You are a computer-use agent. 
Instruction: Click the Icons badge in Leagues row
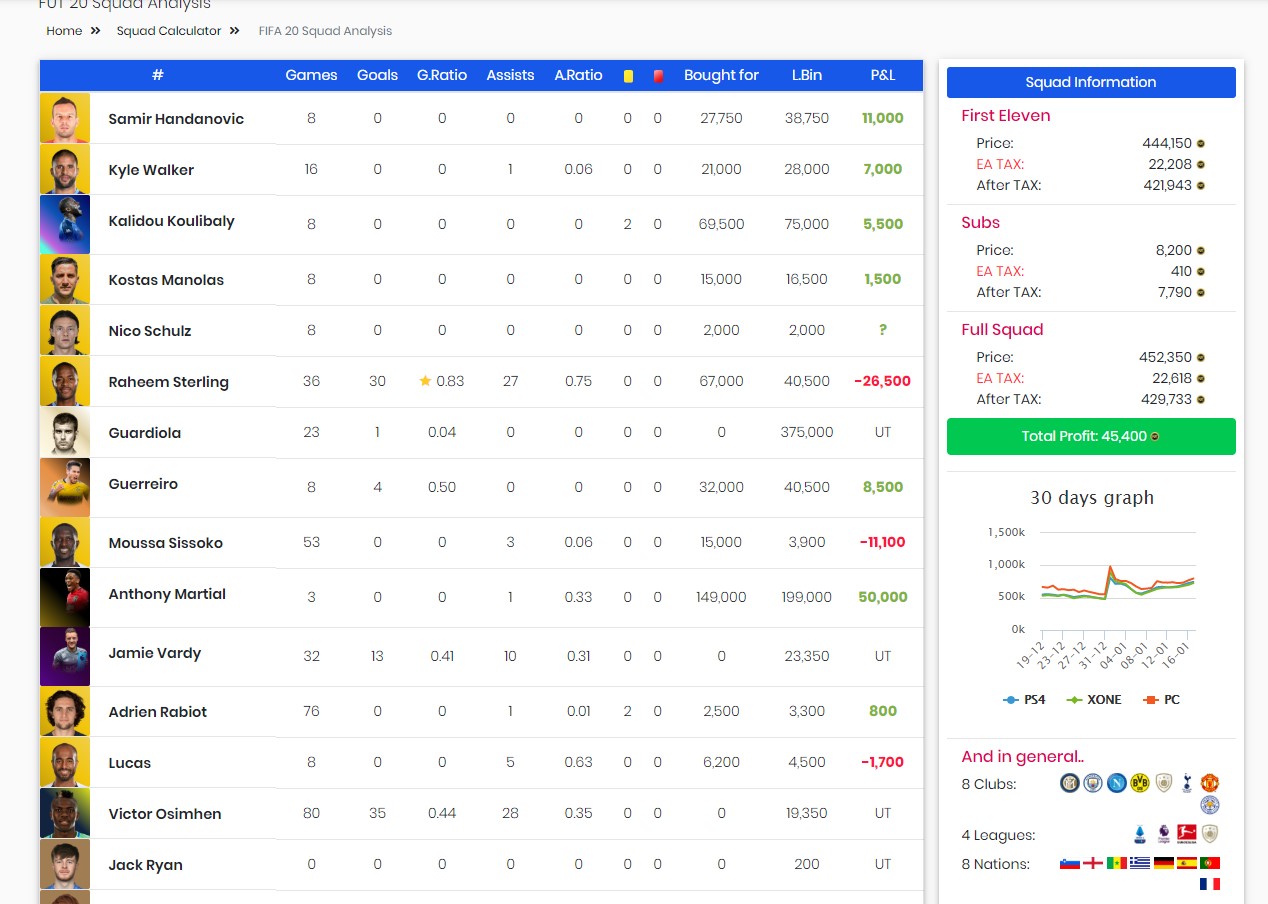point(1210,834)
